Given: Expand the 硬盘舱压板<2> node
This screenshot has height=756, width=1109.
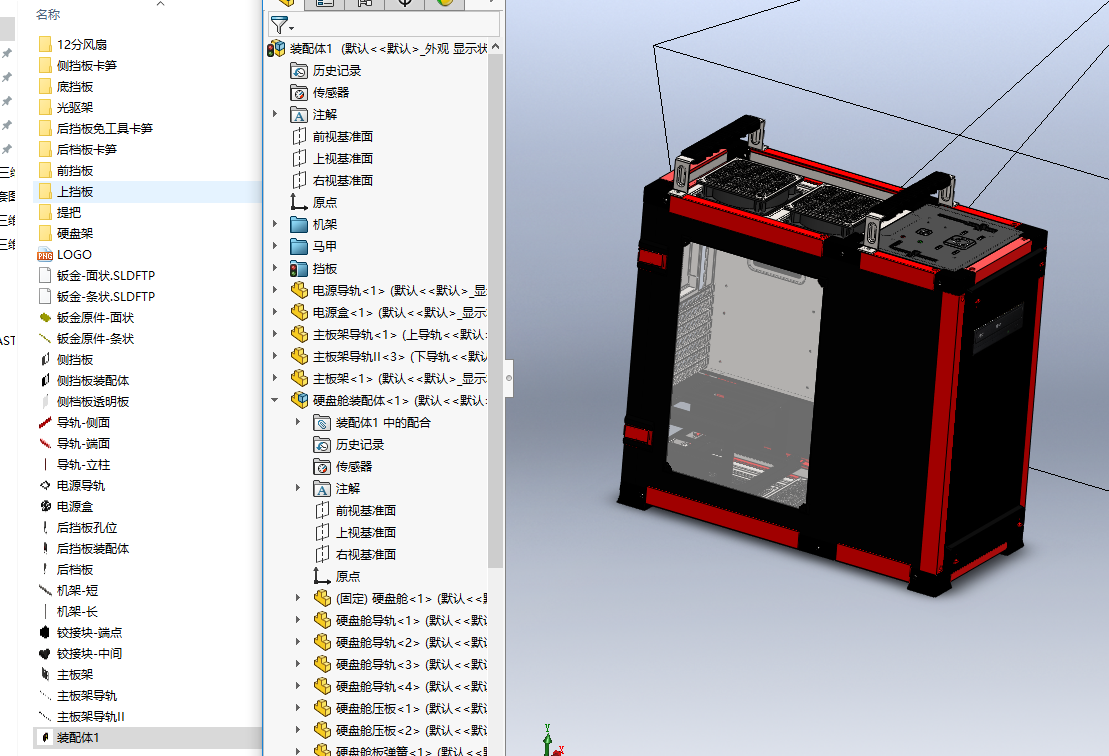Looking at the screenshot, I should pyautogui.click(x=298, y=729).
